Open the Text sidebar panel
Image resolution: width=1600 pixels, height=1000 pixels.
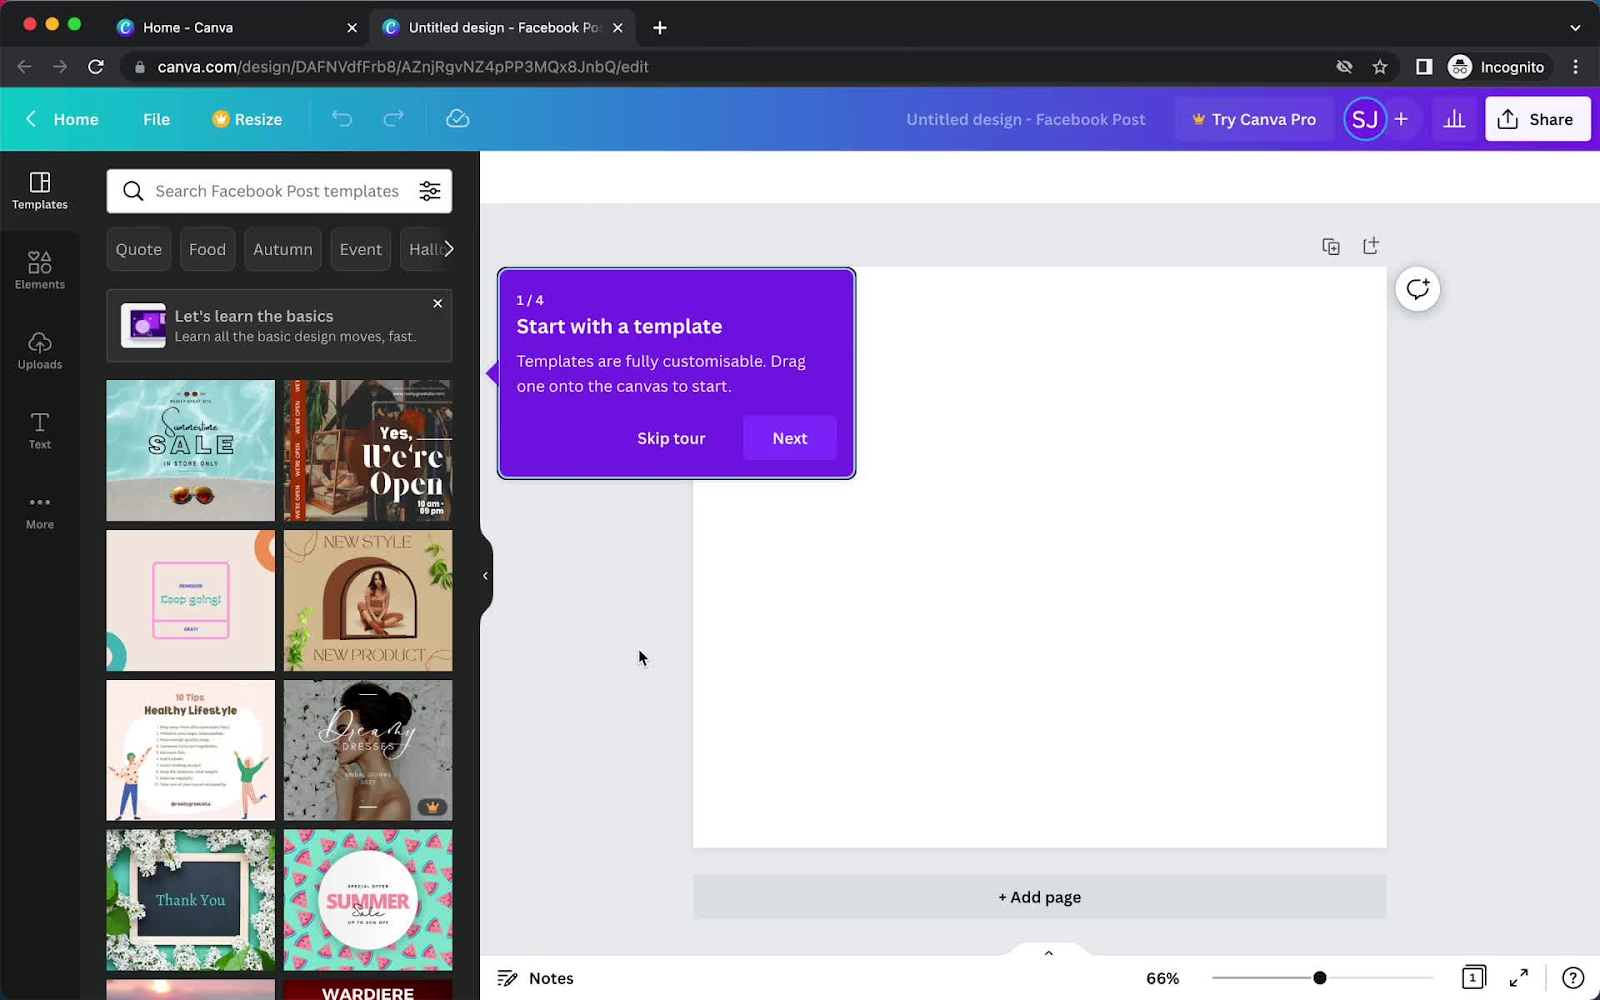click(40, 431)
